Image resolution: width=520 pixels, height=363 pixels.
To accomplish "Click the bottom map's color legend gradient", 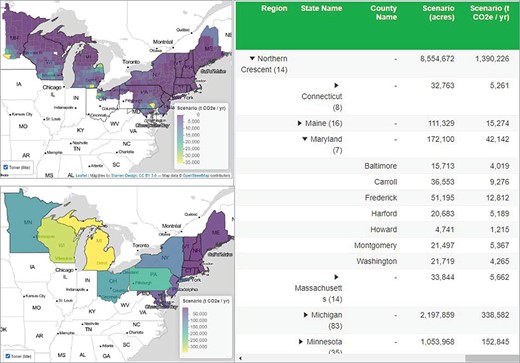I will coord(185,330).
